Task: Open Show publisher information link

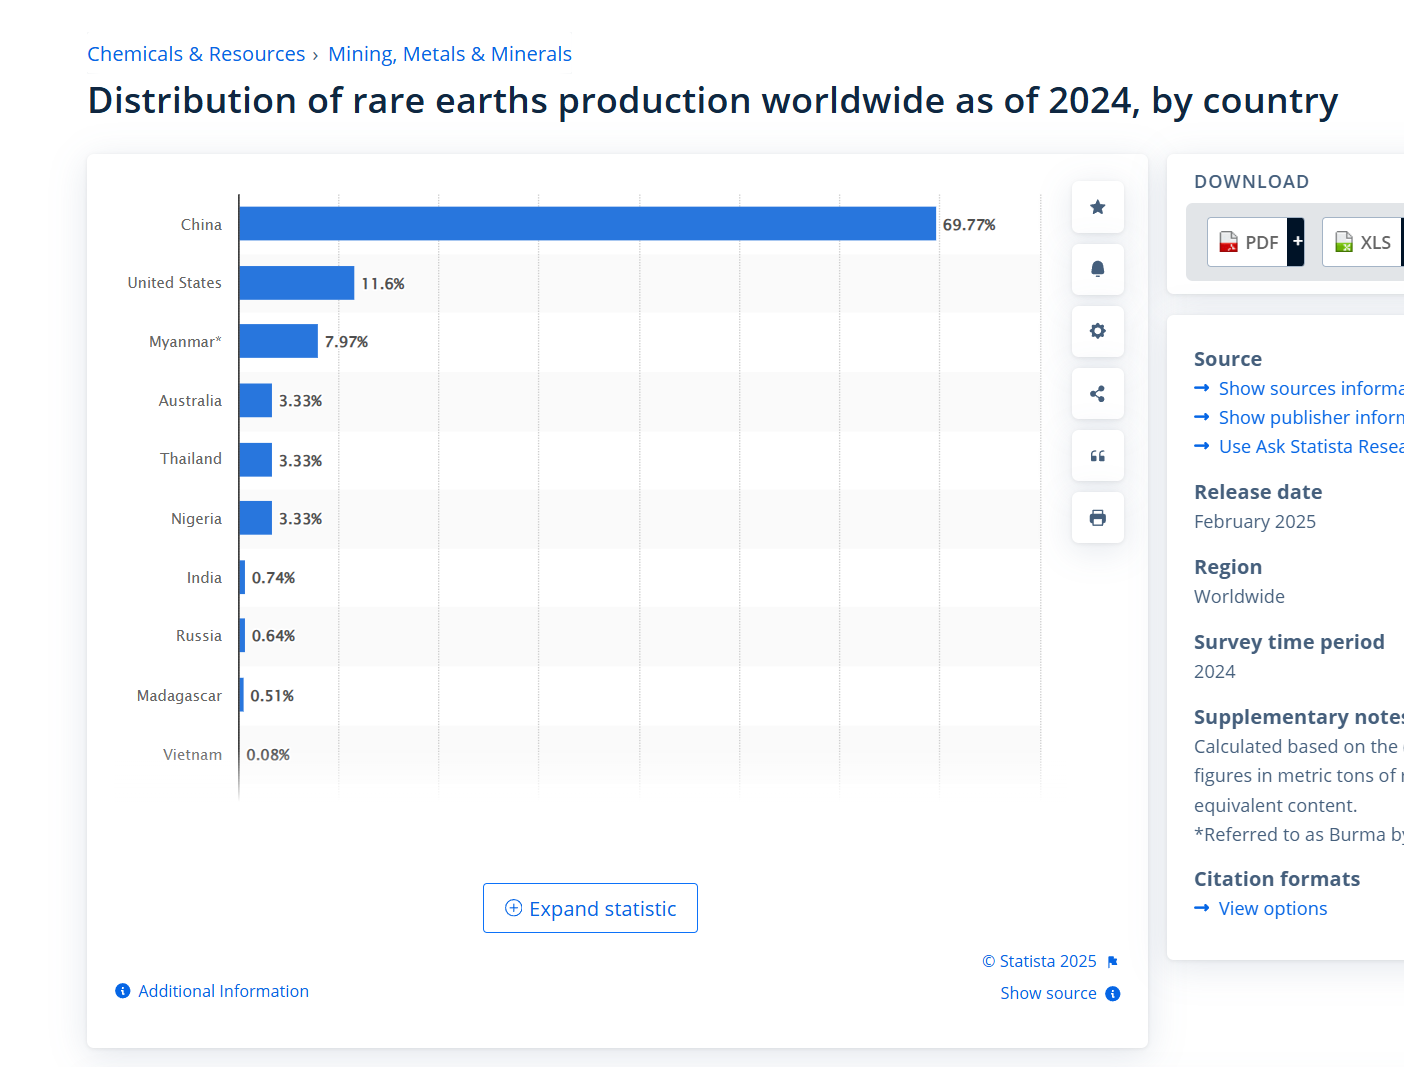Action: click(1310, 417)
